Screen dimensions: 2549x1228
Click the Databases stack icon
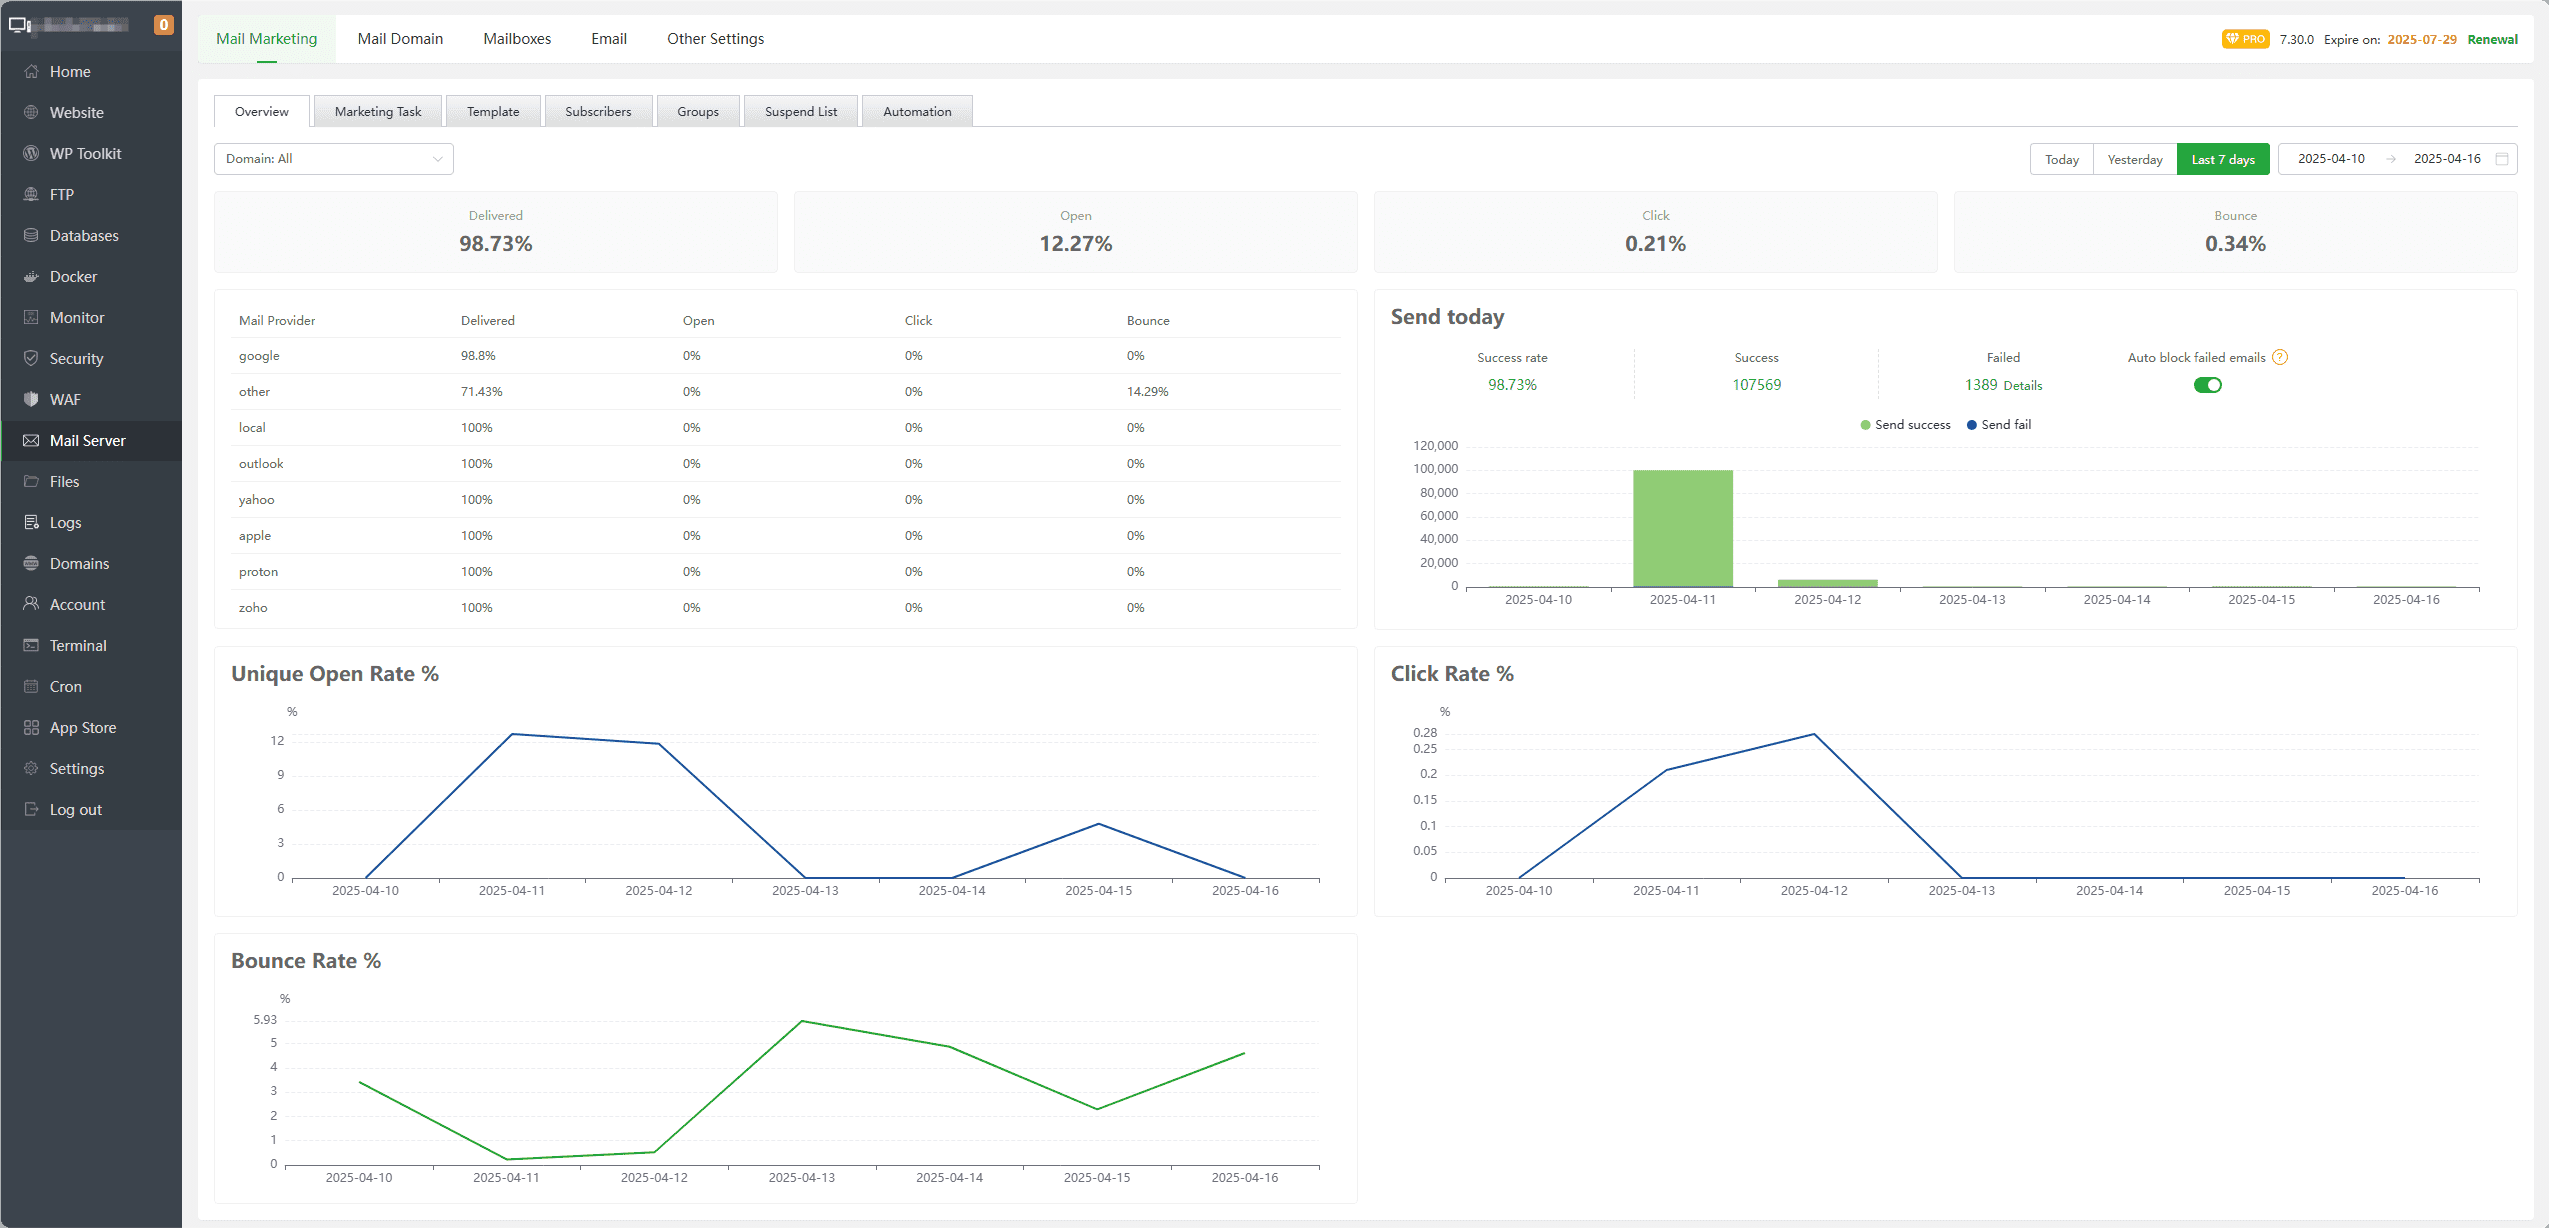pyautogui.click(x=31, y=236)
